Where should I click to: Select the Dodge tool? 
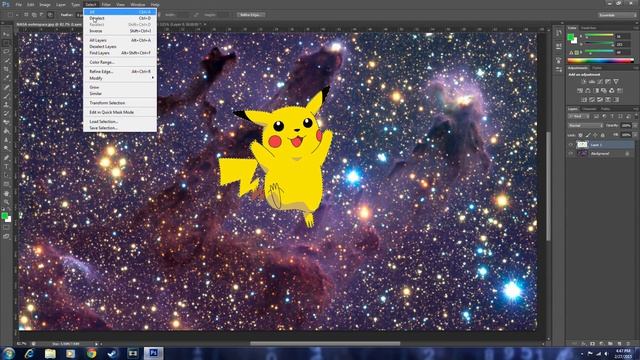point(6,149)
